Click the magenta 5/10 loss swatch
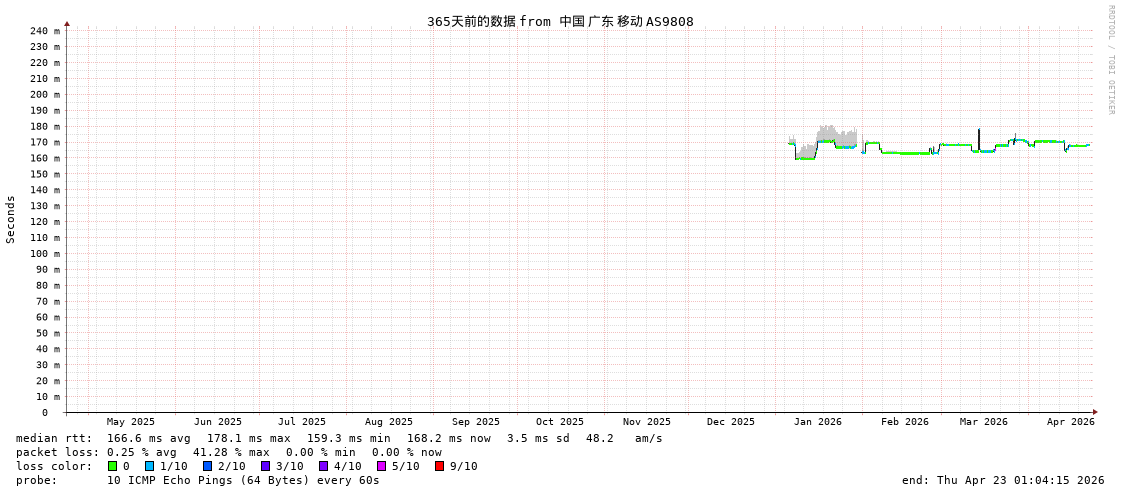 [x=381, y=466]
